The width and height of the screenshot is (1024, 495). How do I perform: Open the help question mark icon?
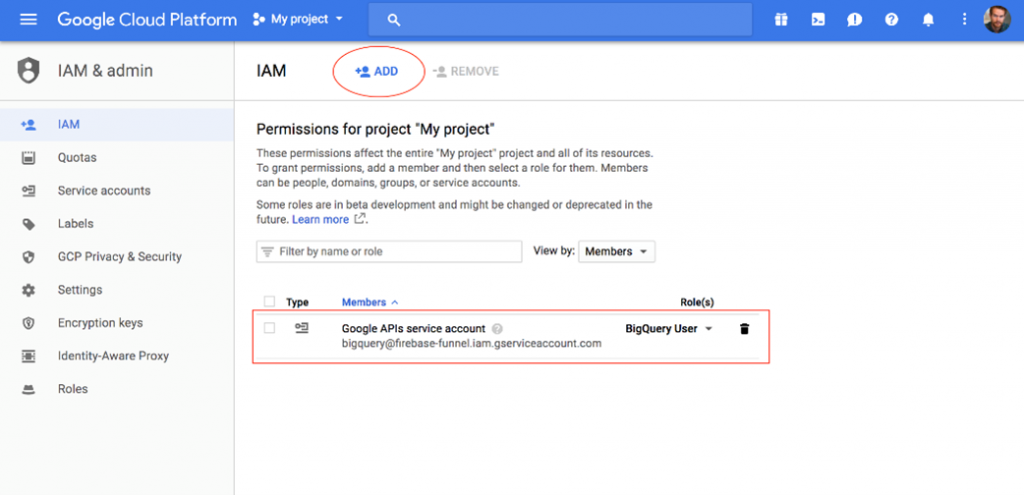pyautogui.click(x=891, y=20)
